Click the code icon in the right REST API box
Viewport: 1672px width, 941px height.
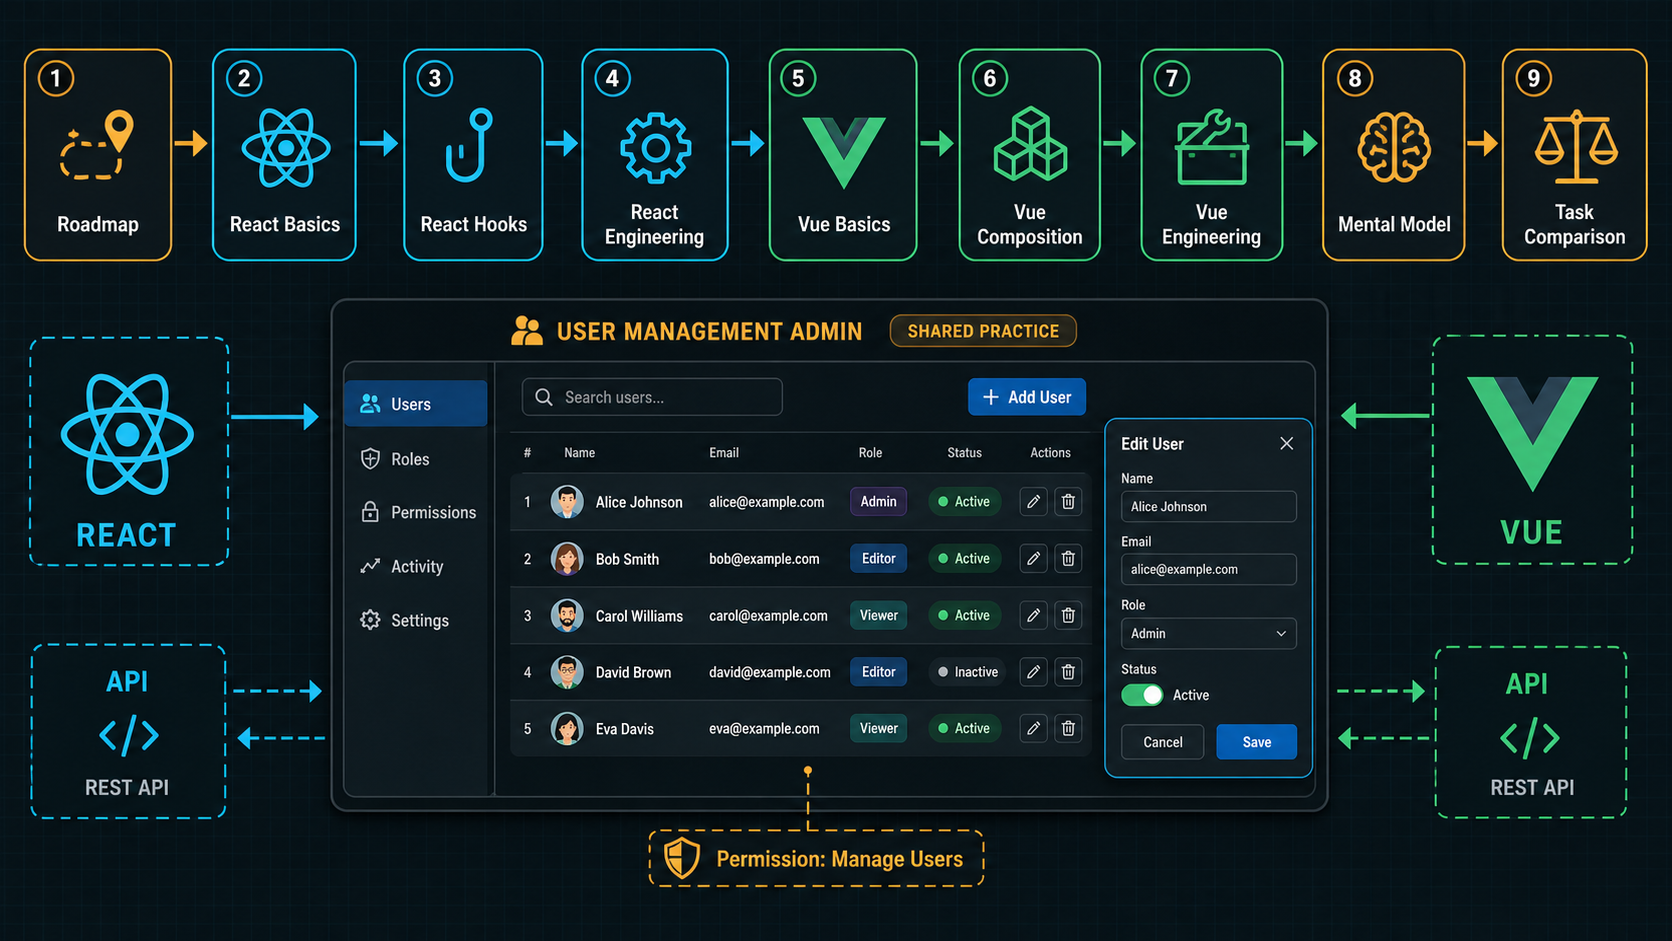click(1530, 738)
